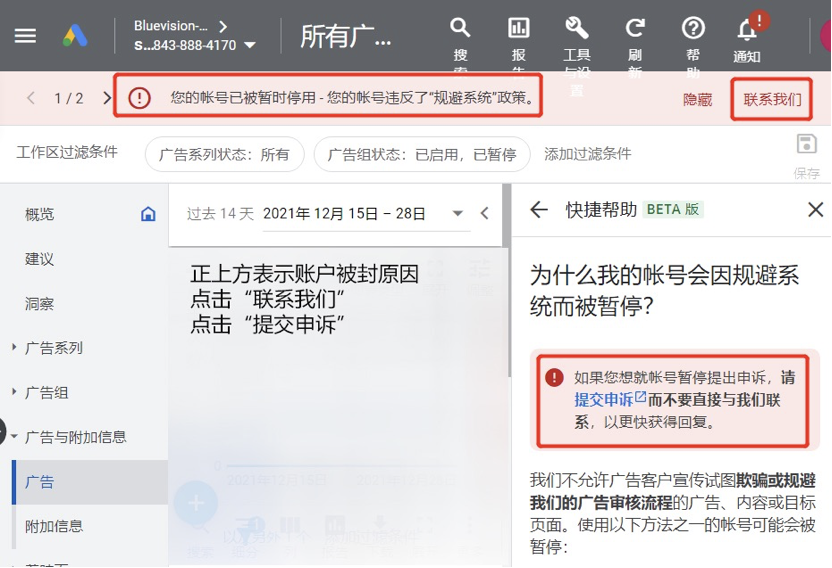The width and height of the screenshot is (832, 568).
Task: Select the 洞察 navigation item
Action: click(40, 303)
